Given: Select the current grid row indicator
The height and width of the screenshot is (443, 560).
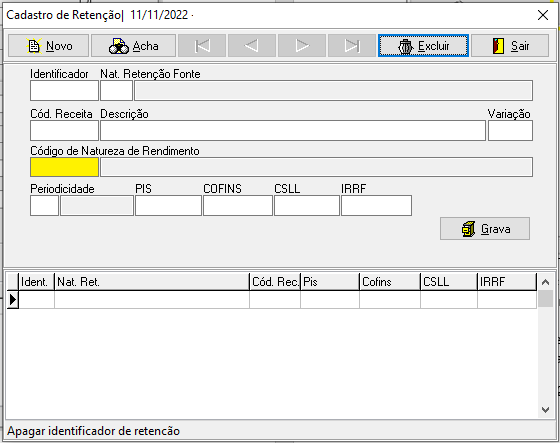Looking at the screenshot, I should click(13, 300).
